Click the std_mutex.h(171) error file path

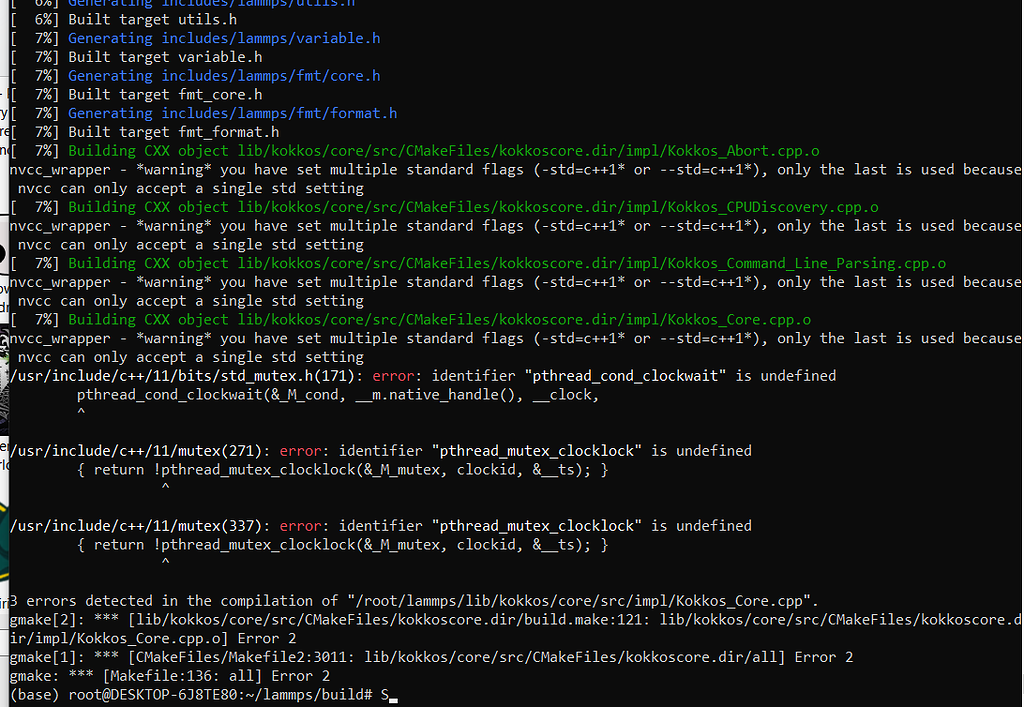[186, 376]
